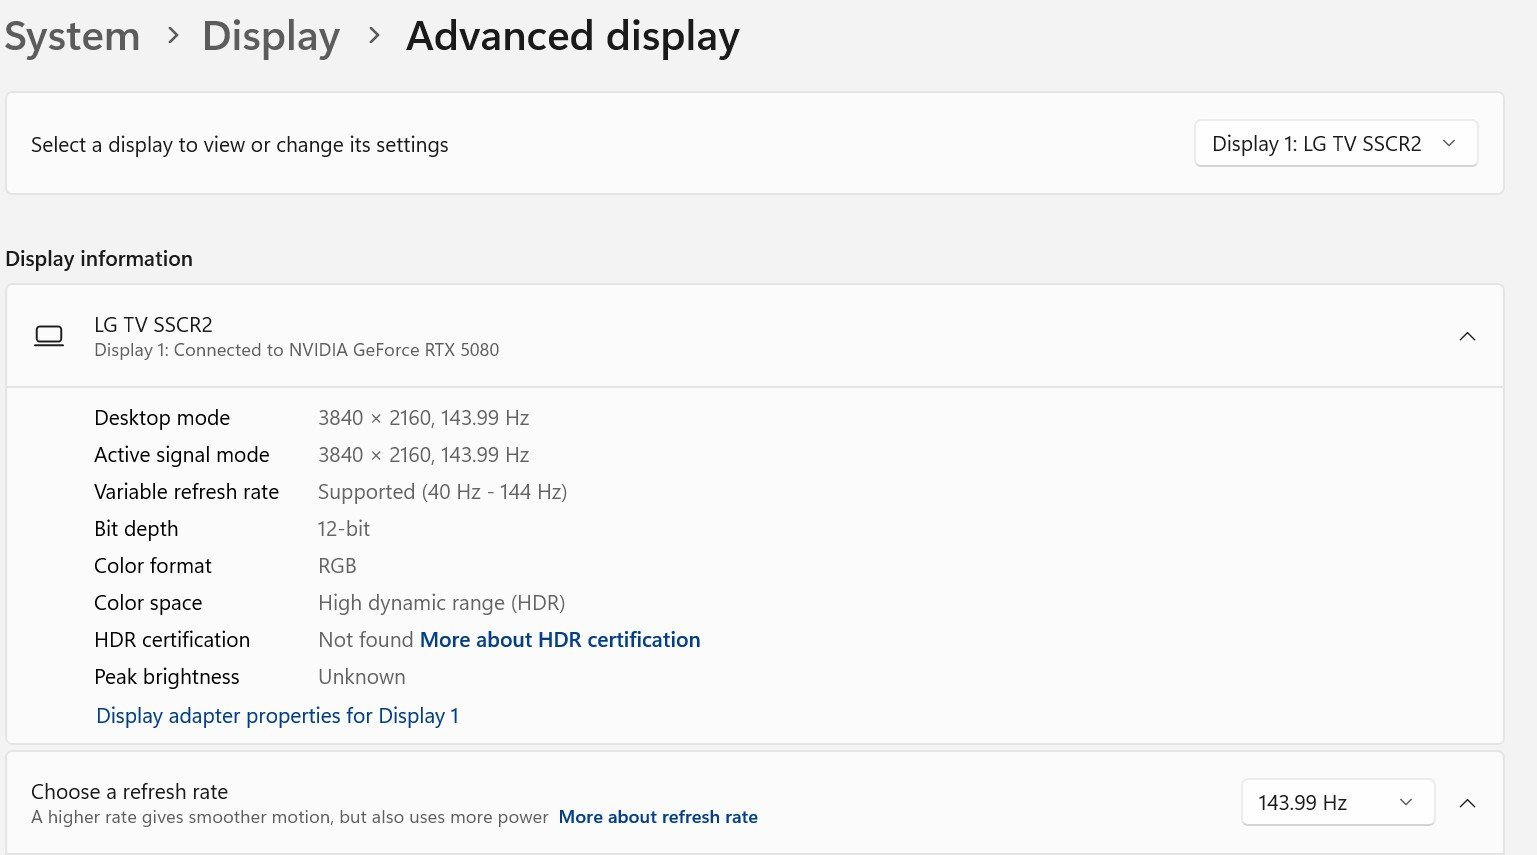The width and height of the screenshot is (1537, 855).
Task: Open Display adapter properties for Display 1
Action: 277,716
